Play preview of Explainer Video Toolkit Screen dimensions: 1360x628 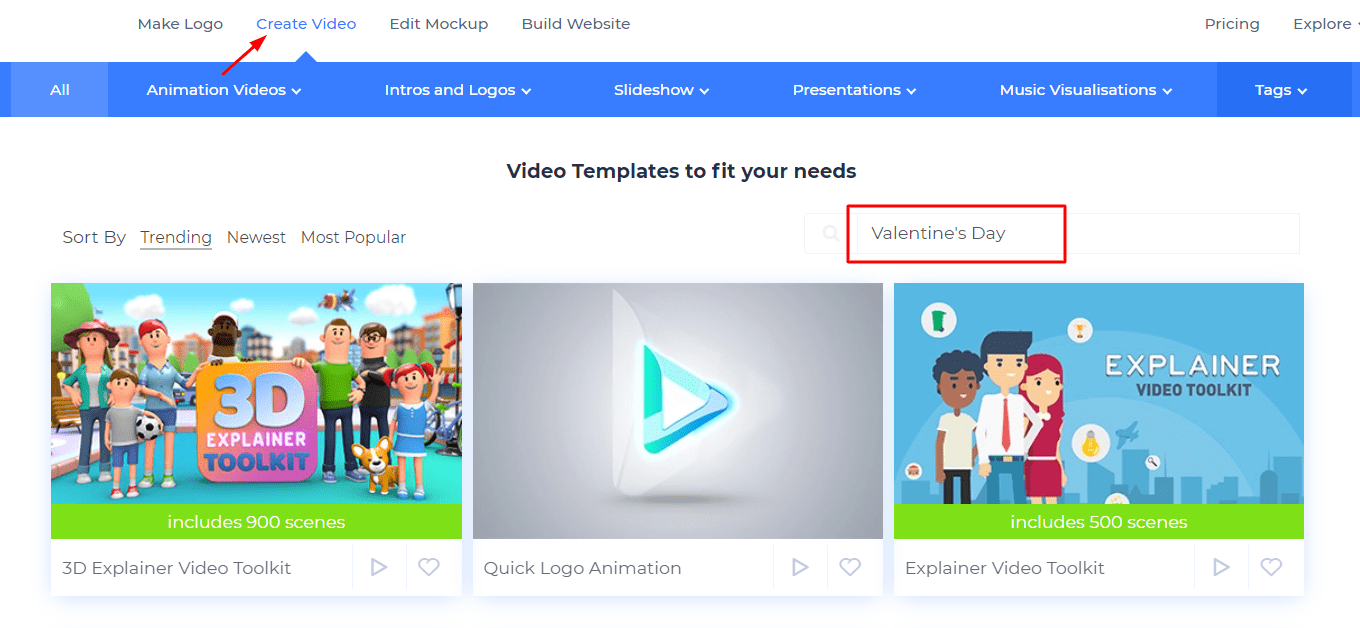(x=1221, y=567)
